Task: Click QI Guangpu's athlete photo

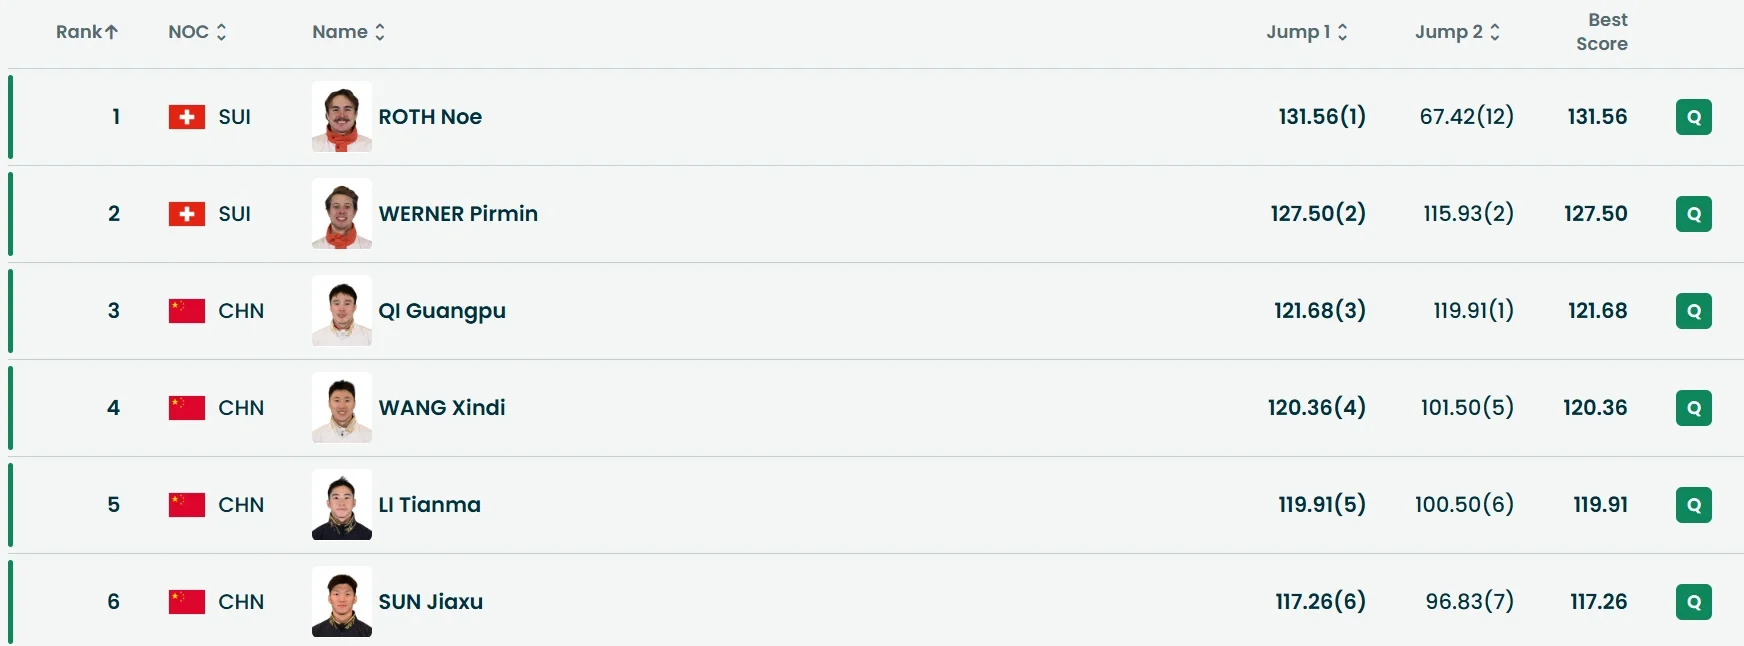Action: point(342,311)
